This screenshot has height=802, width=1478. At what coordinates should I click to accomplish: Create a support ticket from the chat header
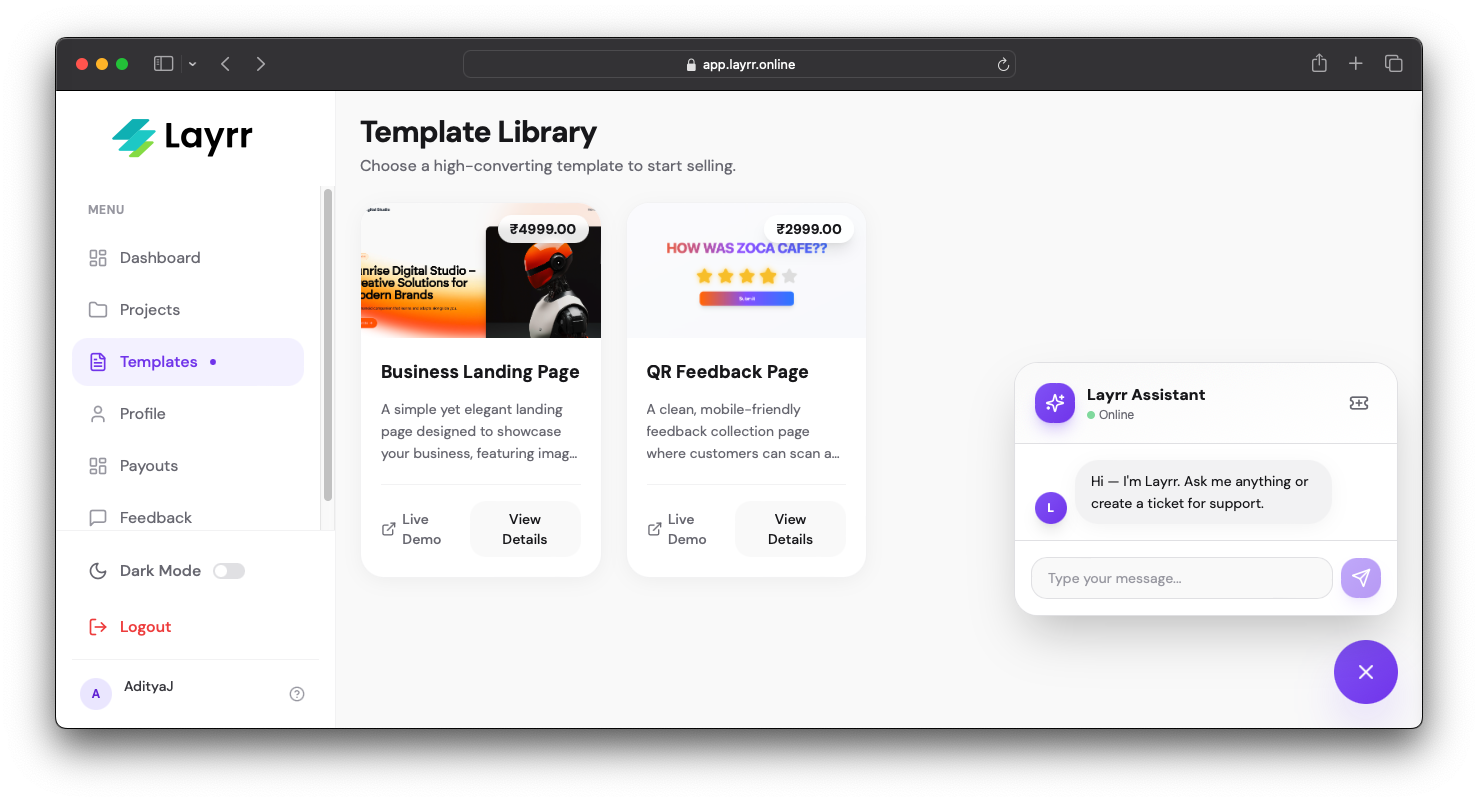pos(1358,402)
